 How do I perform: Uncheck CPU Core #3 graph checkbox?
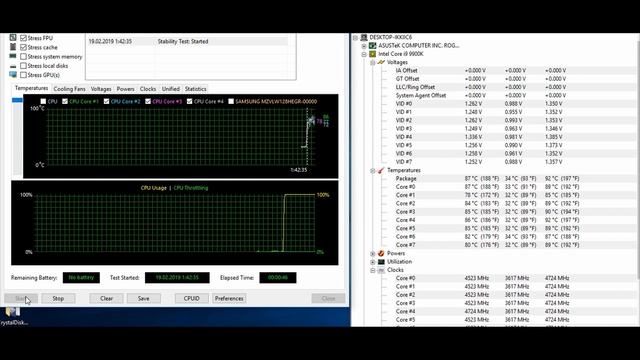click(148, 101)
